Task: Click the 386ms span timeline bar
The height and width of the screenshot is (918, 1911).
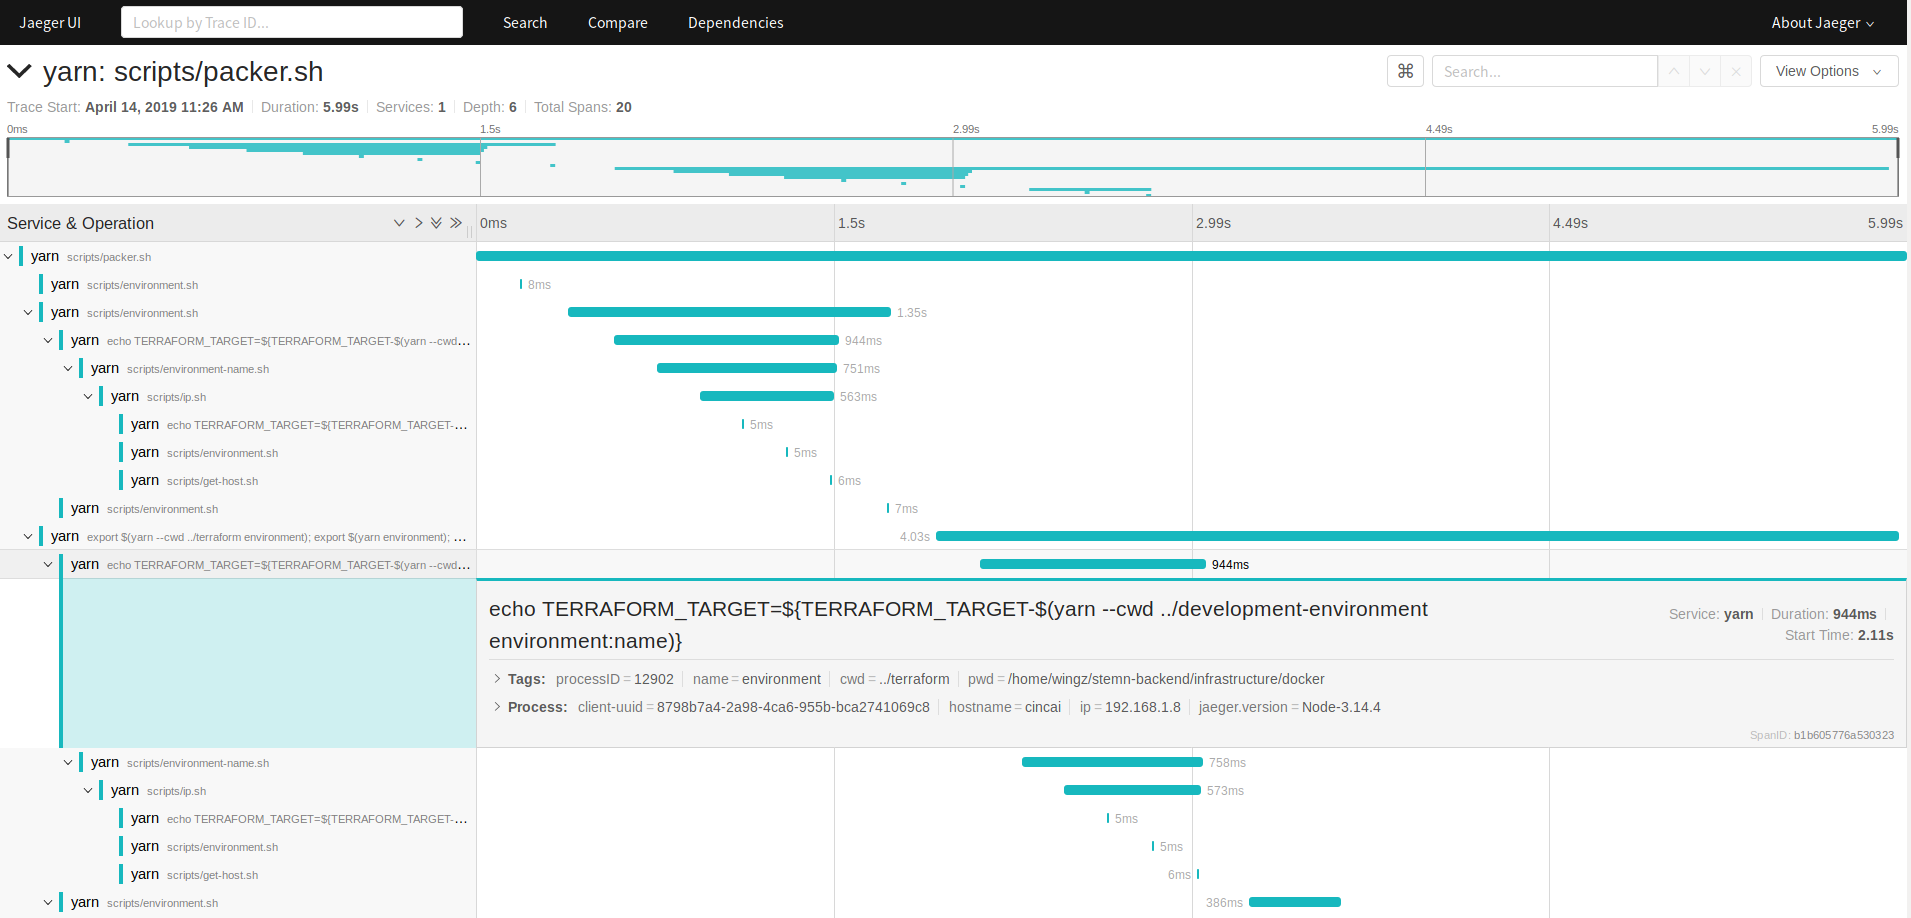Action: pos(1295,903)
